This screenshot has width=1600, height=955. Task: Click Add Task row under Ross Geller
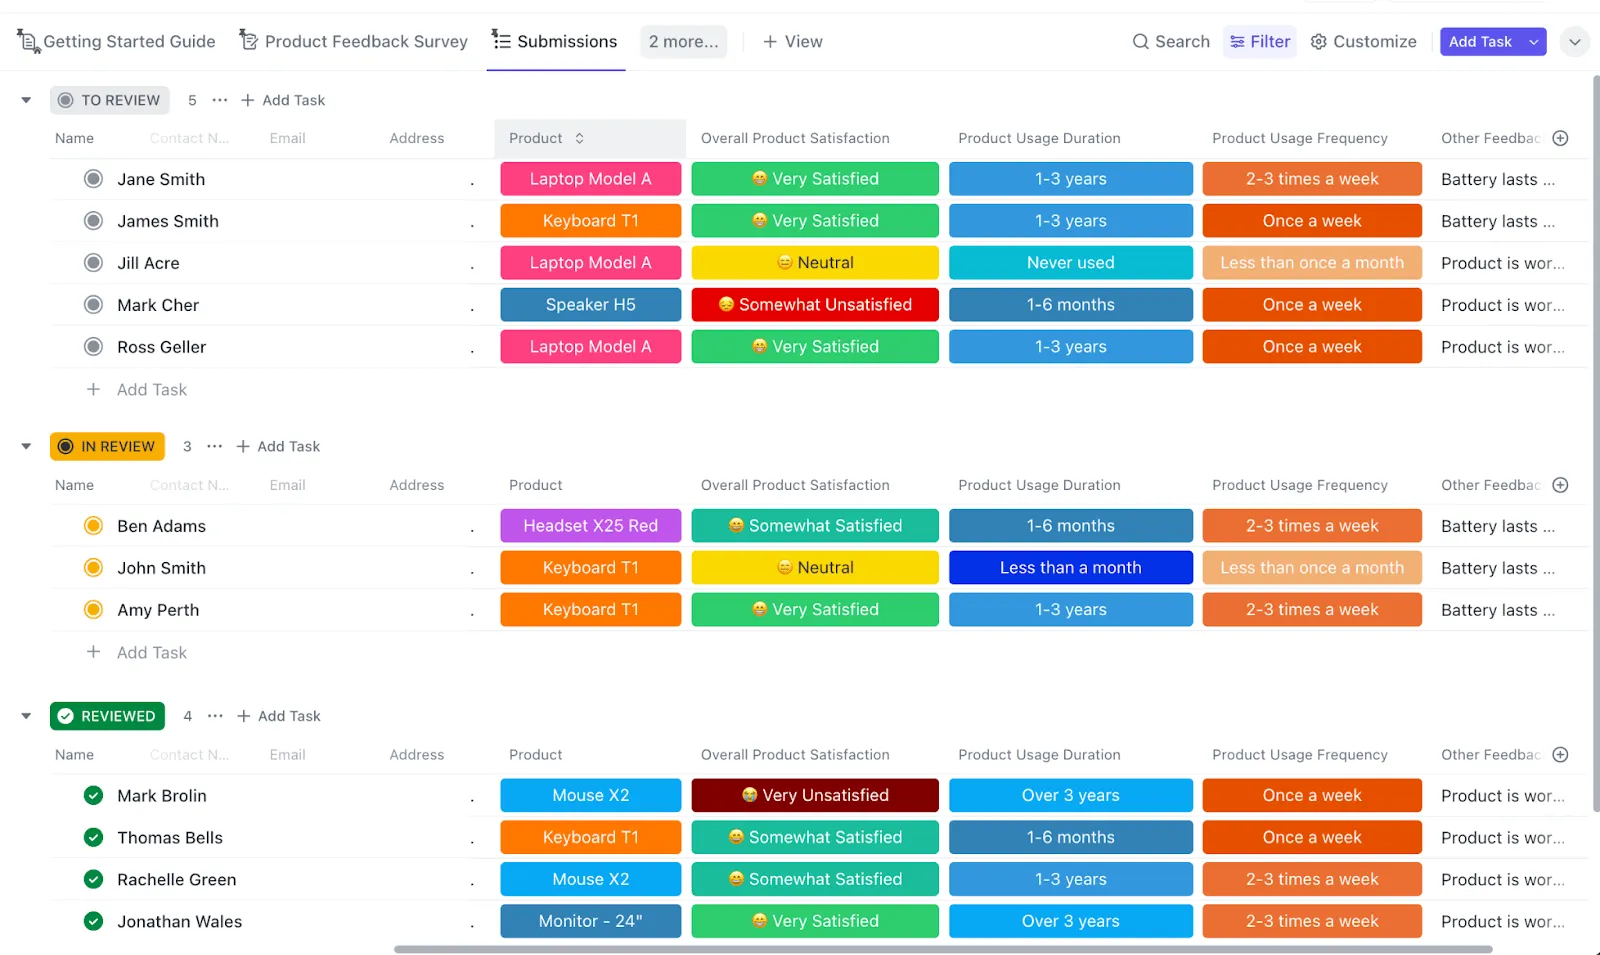coord(137,390)
